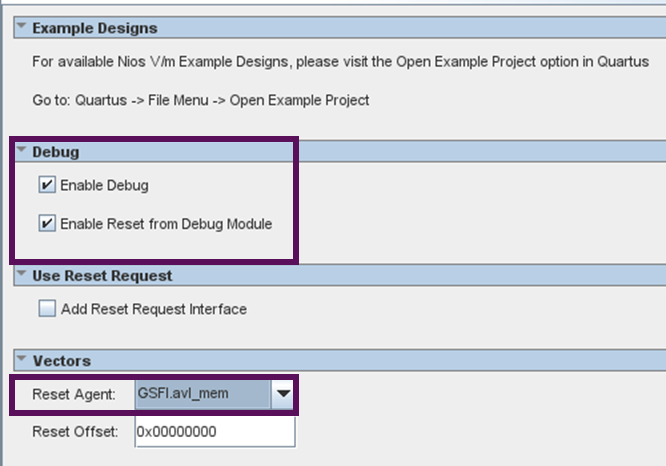Collapse the Example Designs section triangle
666x466 pixels.
(x=21, y=26)
